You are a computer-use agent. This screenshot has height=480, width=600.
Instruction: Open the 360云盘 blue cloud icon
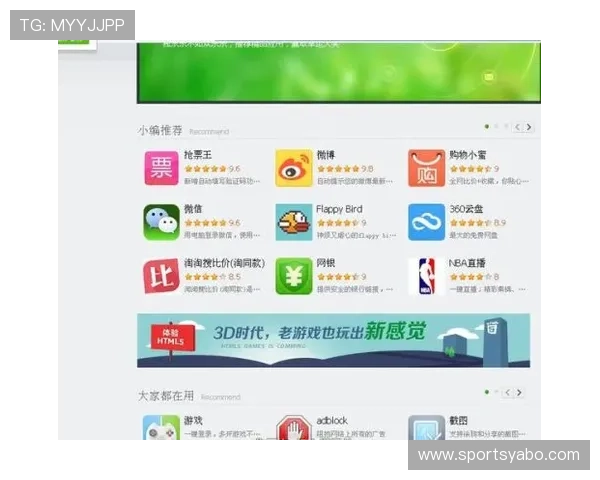(x=426, y=222)
